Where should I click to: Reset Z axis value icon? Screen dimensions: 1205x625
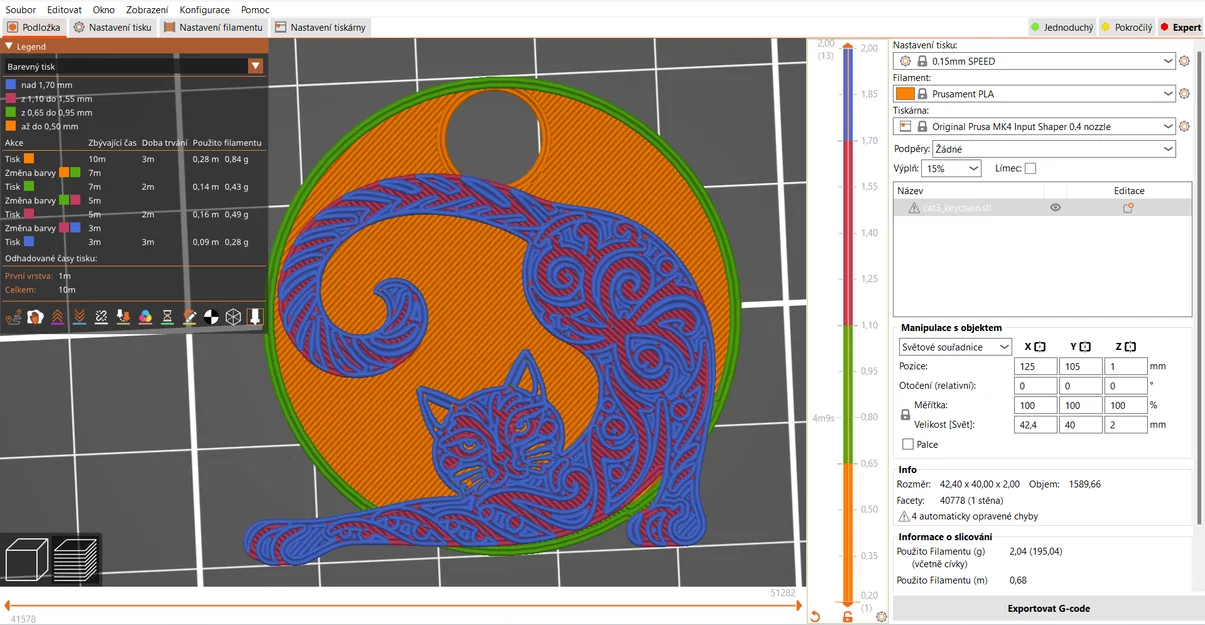(1130, 347)
